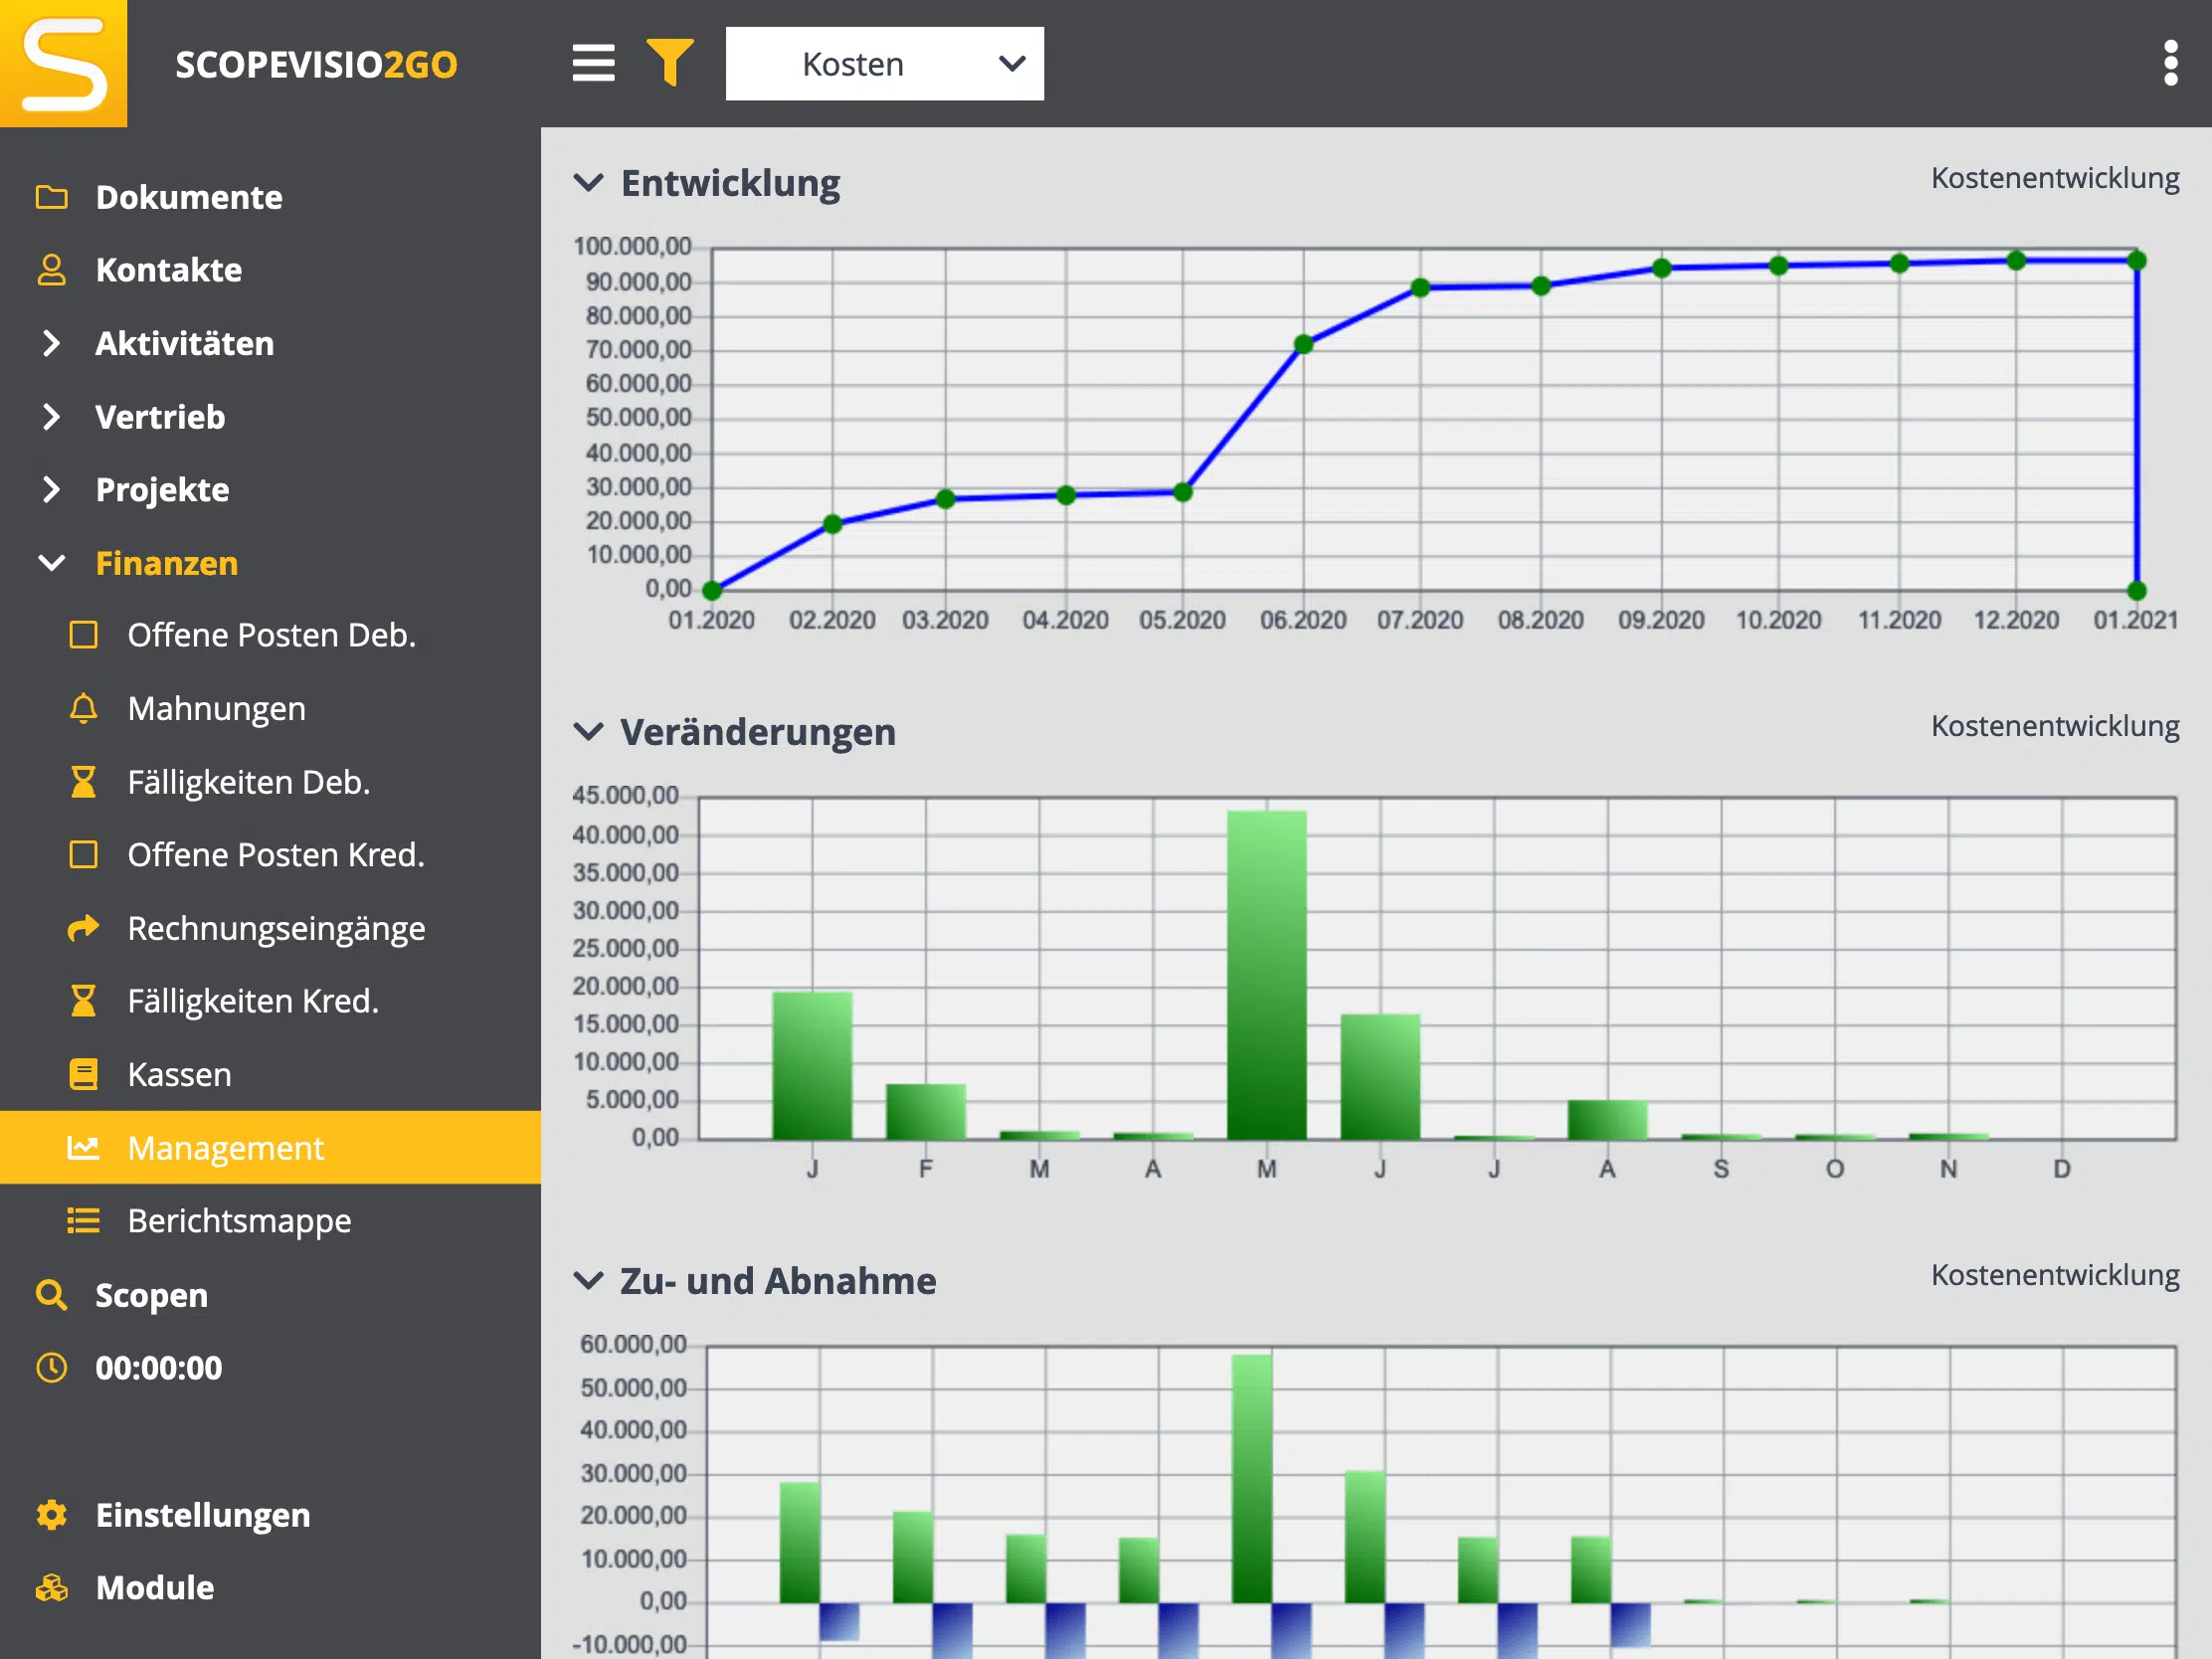Open the three-dot overflow menu
This screenshot has height=1659, width=2212.
click(x=2171, y=63)
